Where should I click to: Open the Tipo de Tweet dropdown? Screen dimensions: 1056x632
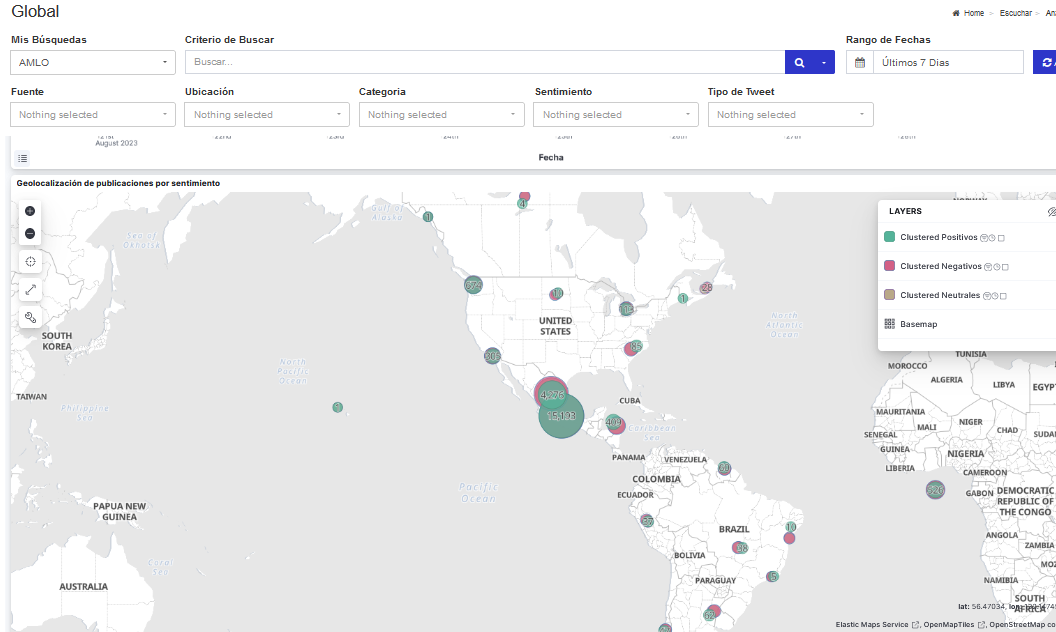click(791, 115)
